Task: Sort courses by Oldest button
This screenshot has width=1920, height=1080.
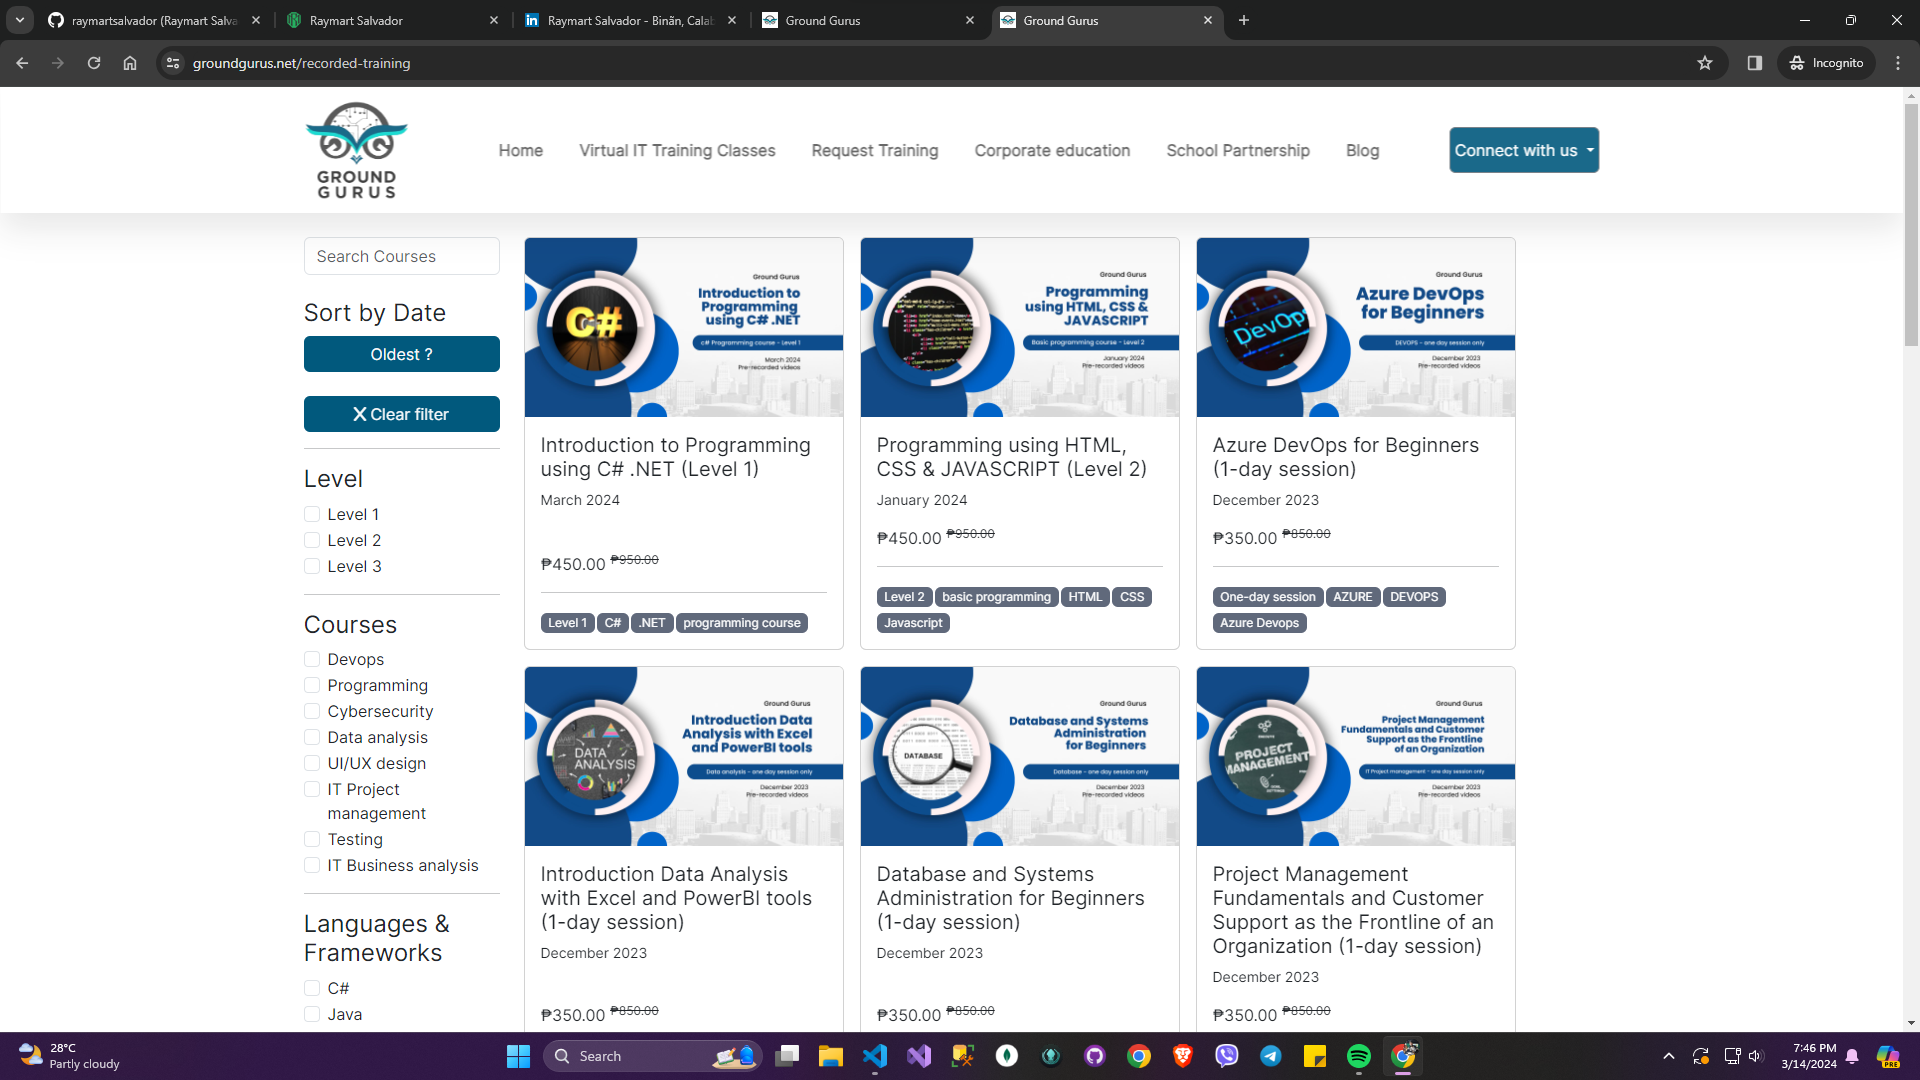Action: pyautogui.click(x=401, y=354)
